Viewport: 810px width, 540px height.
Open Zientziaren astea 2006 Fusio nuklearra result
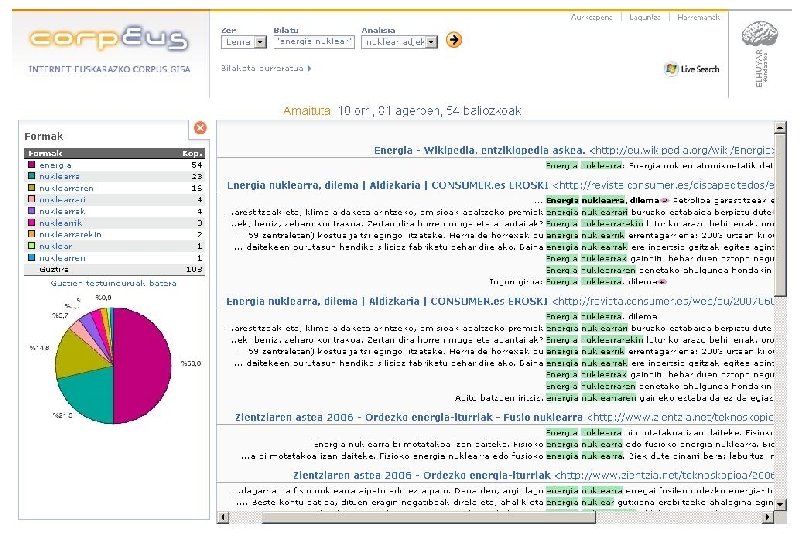tap(409, 418)
